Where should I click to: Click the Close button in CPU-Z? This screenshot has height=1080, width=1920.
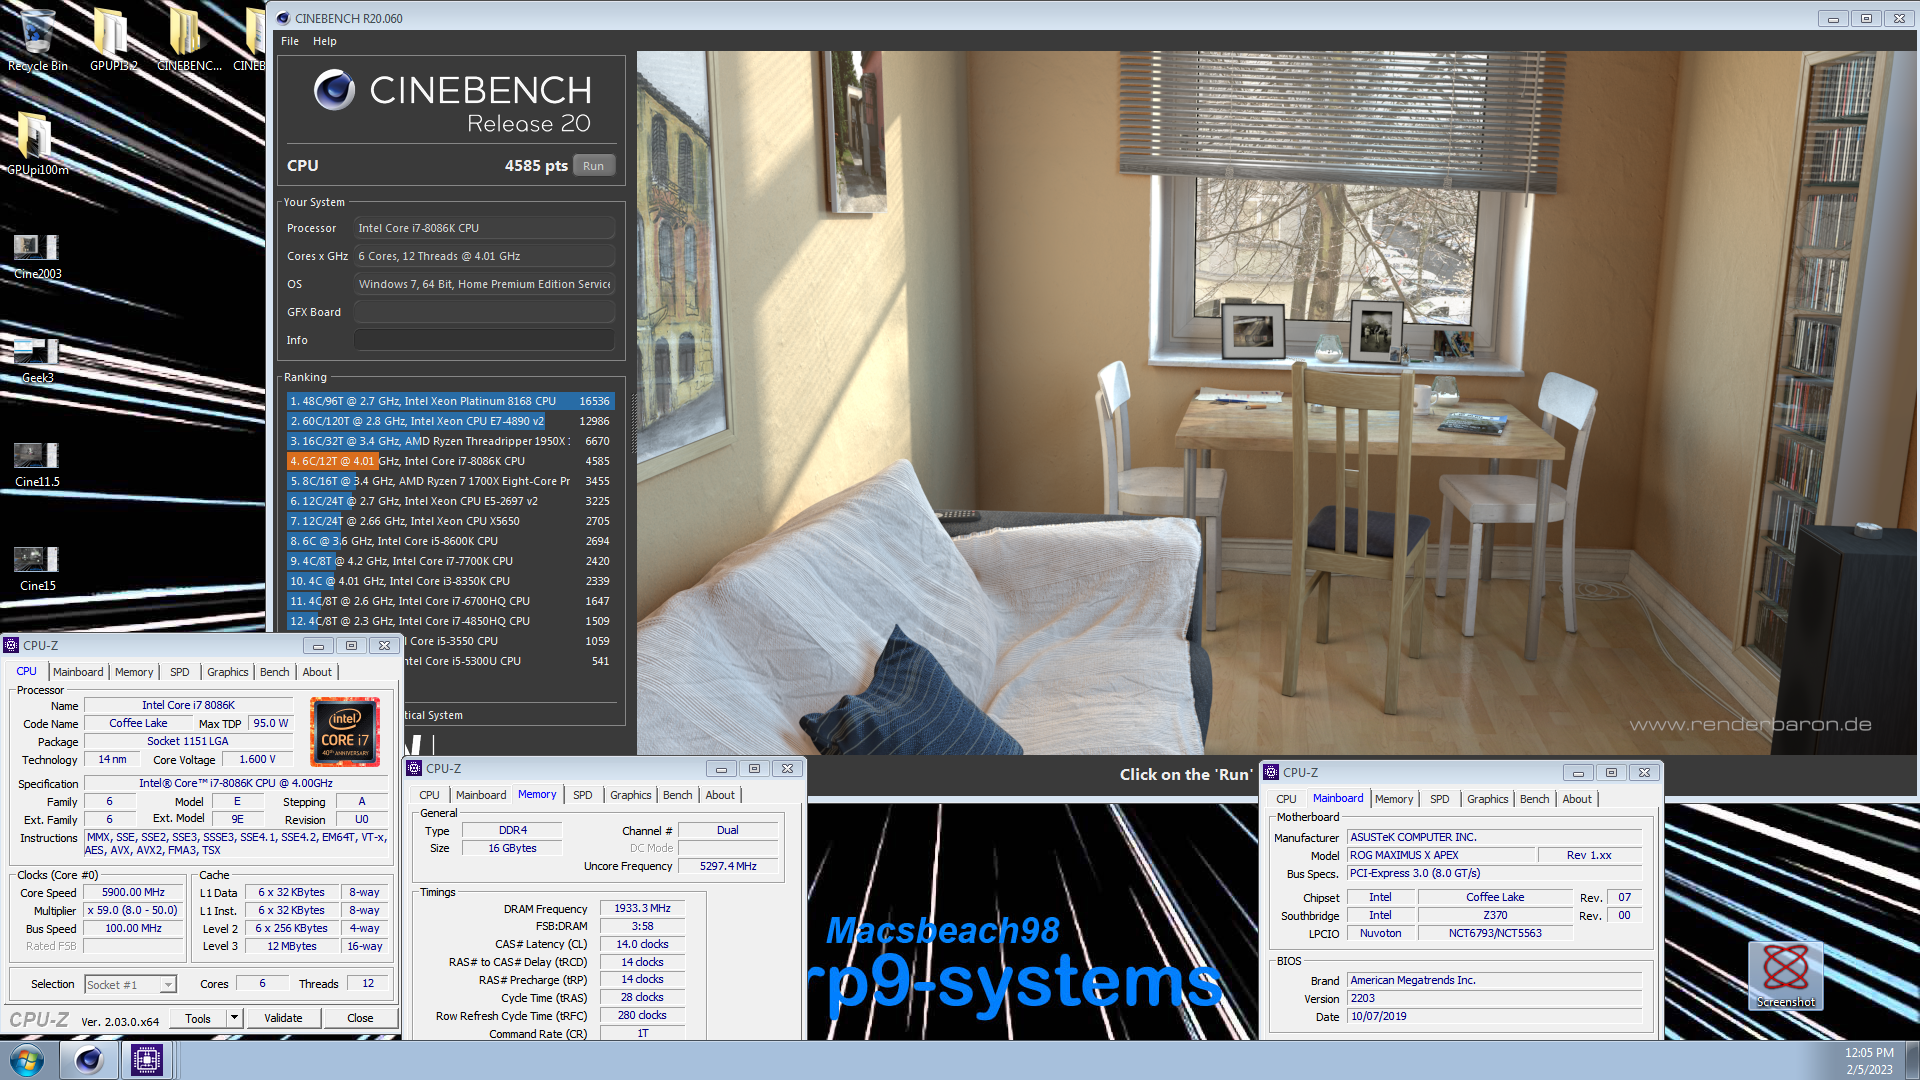tap(360, 1018)
